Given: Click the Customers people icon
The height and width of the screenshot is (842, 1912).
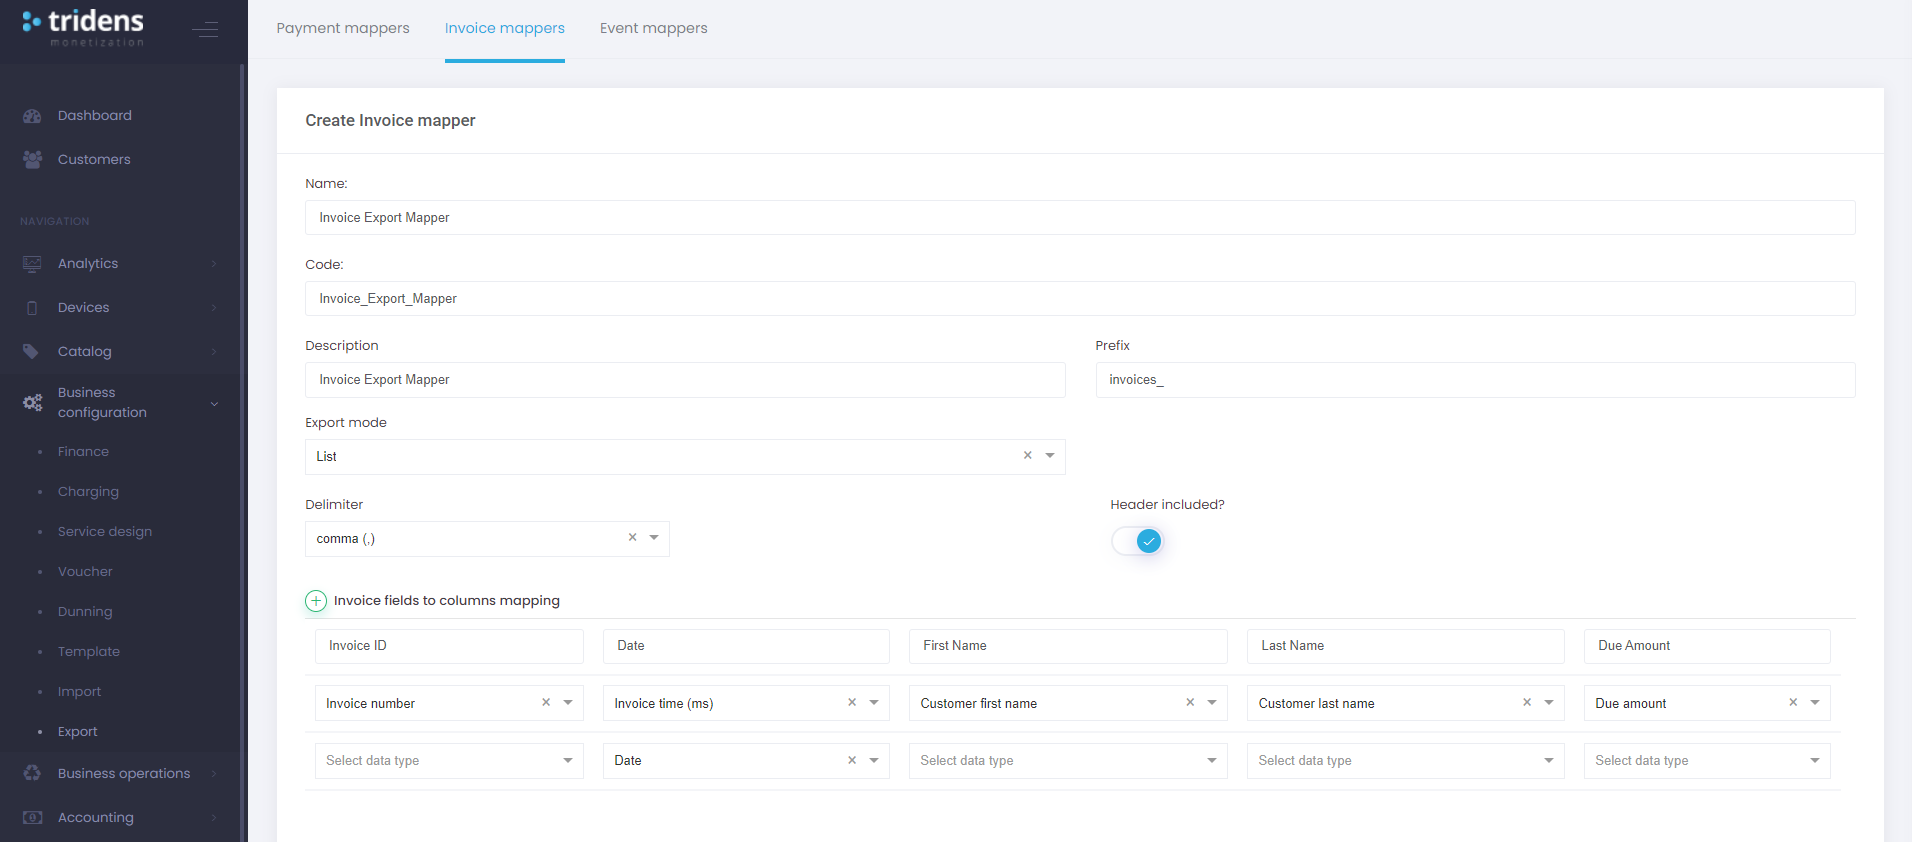Looking at the screenshot, I should pos(32,160).
